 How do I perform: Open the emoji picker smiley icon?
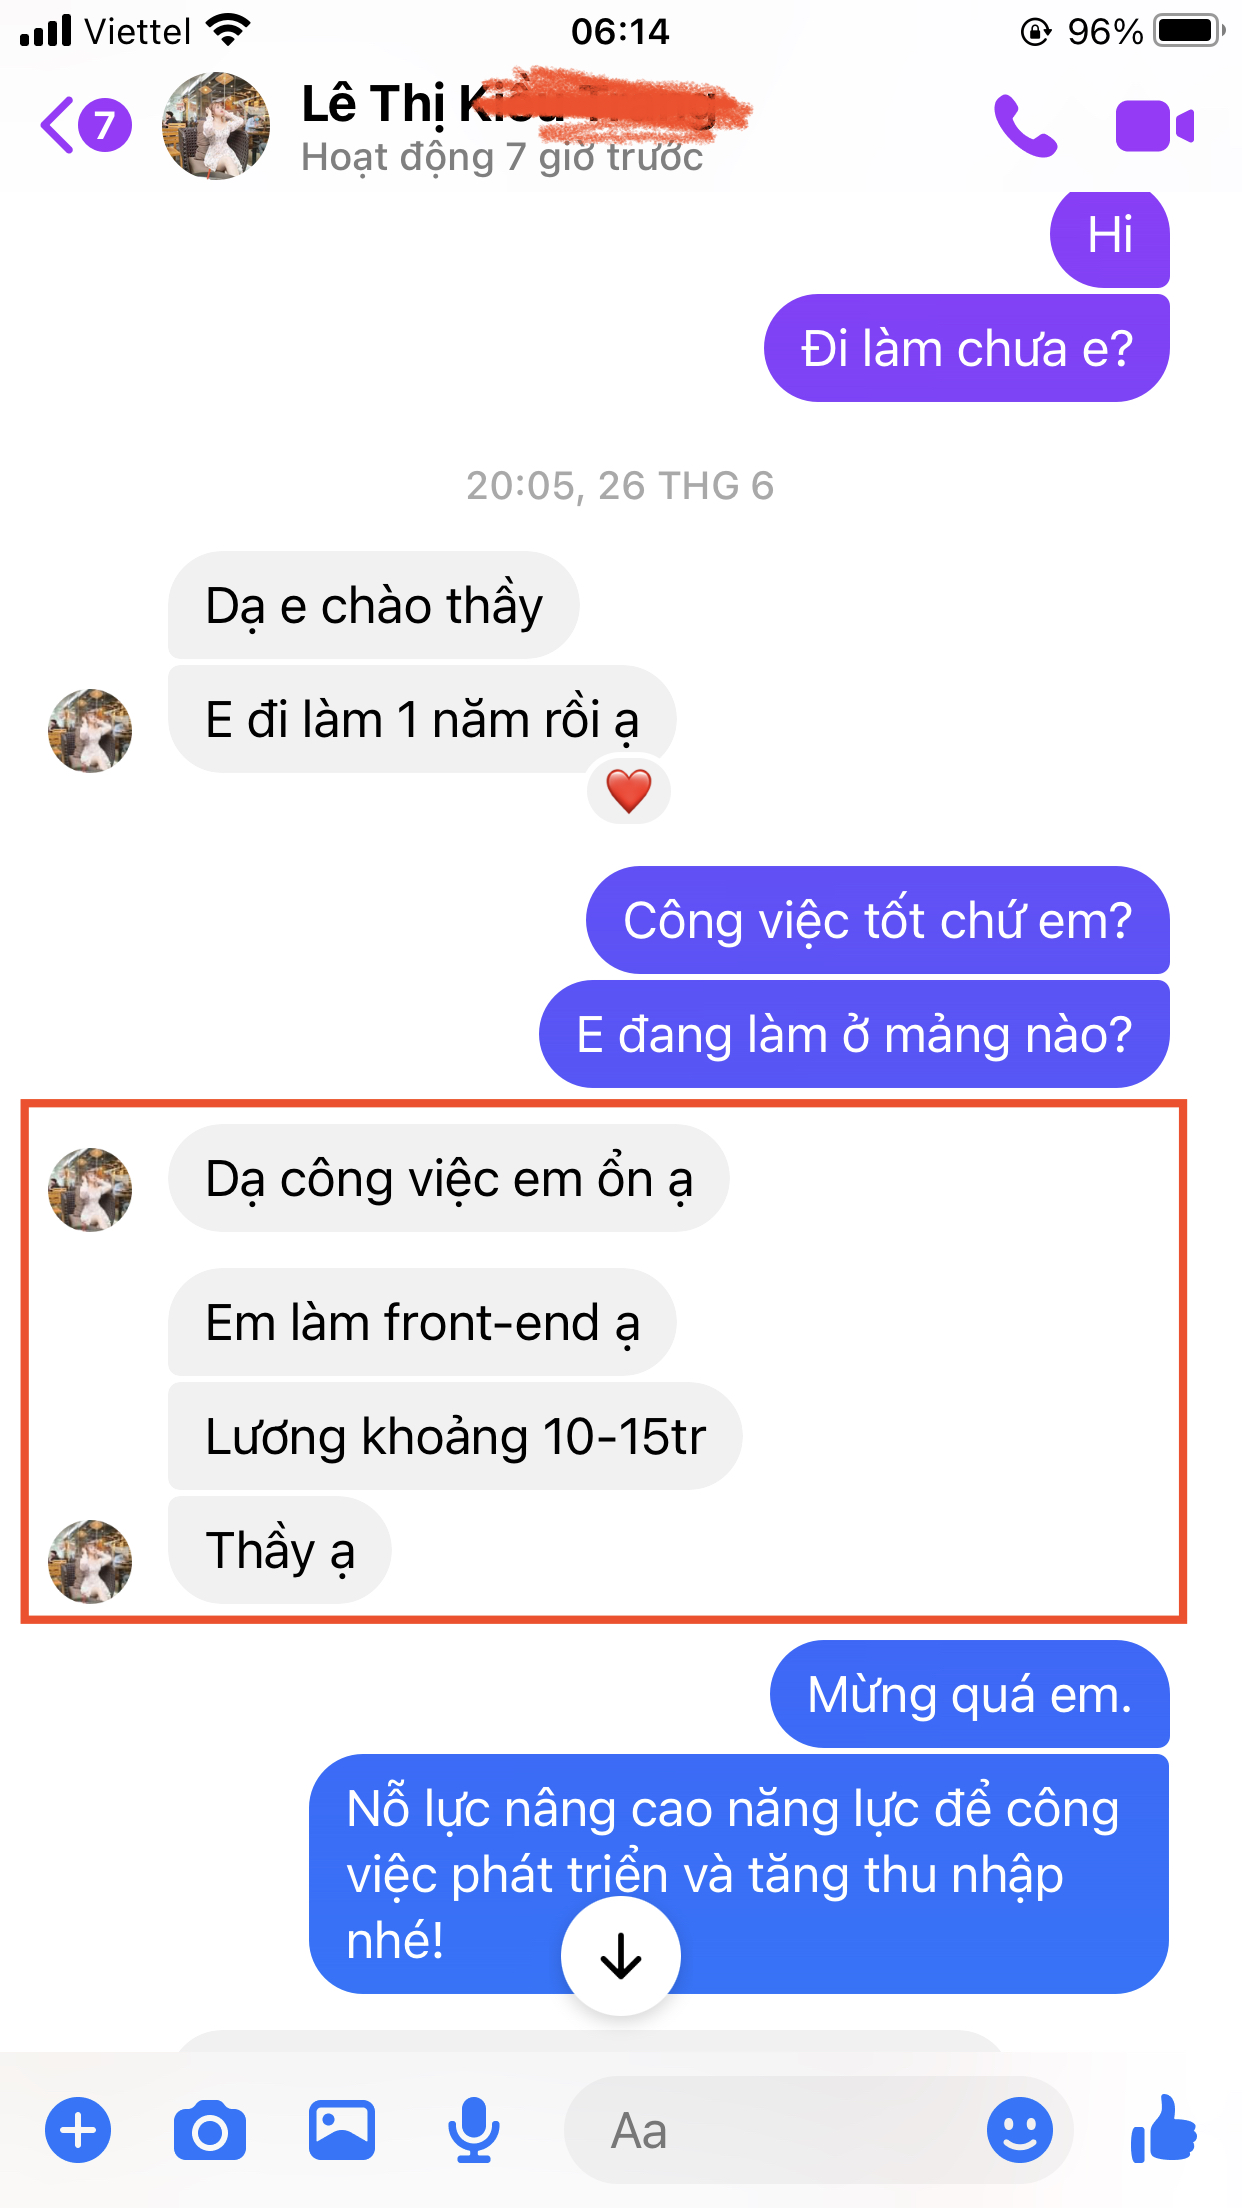point(1019,2130)
